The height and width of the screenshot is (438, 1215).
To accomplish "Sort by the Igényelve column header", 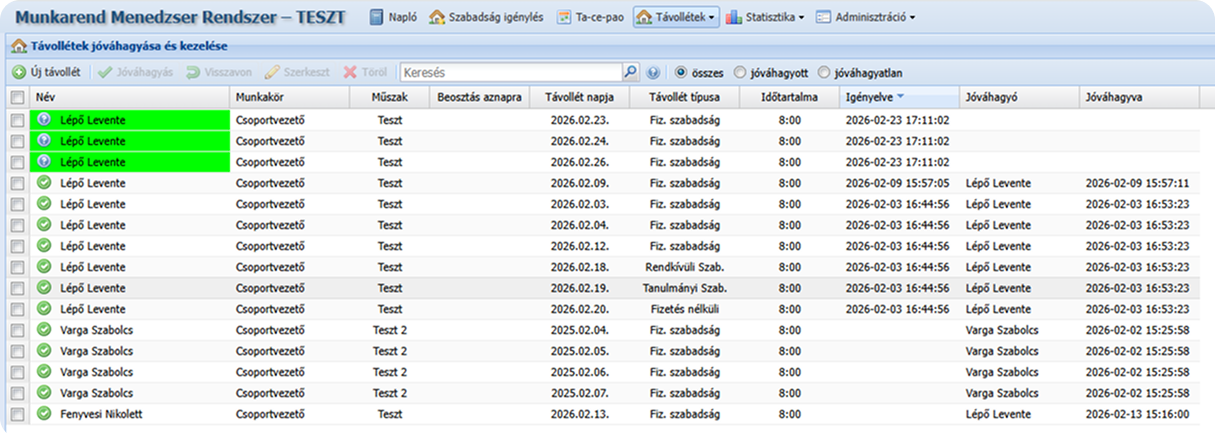I will pos(870,98).
